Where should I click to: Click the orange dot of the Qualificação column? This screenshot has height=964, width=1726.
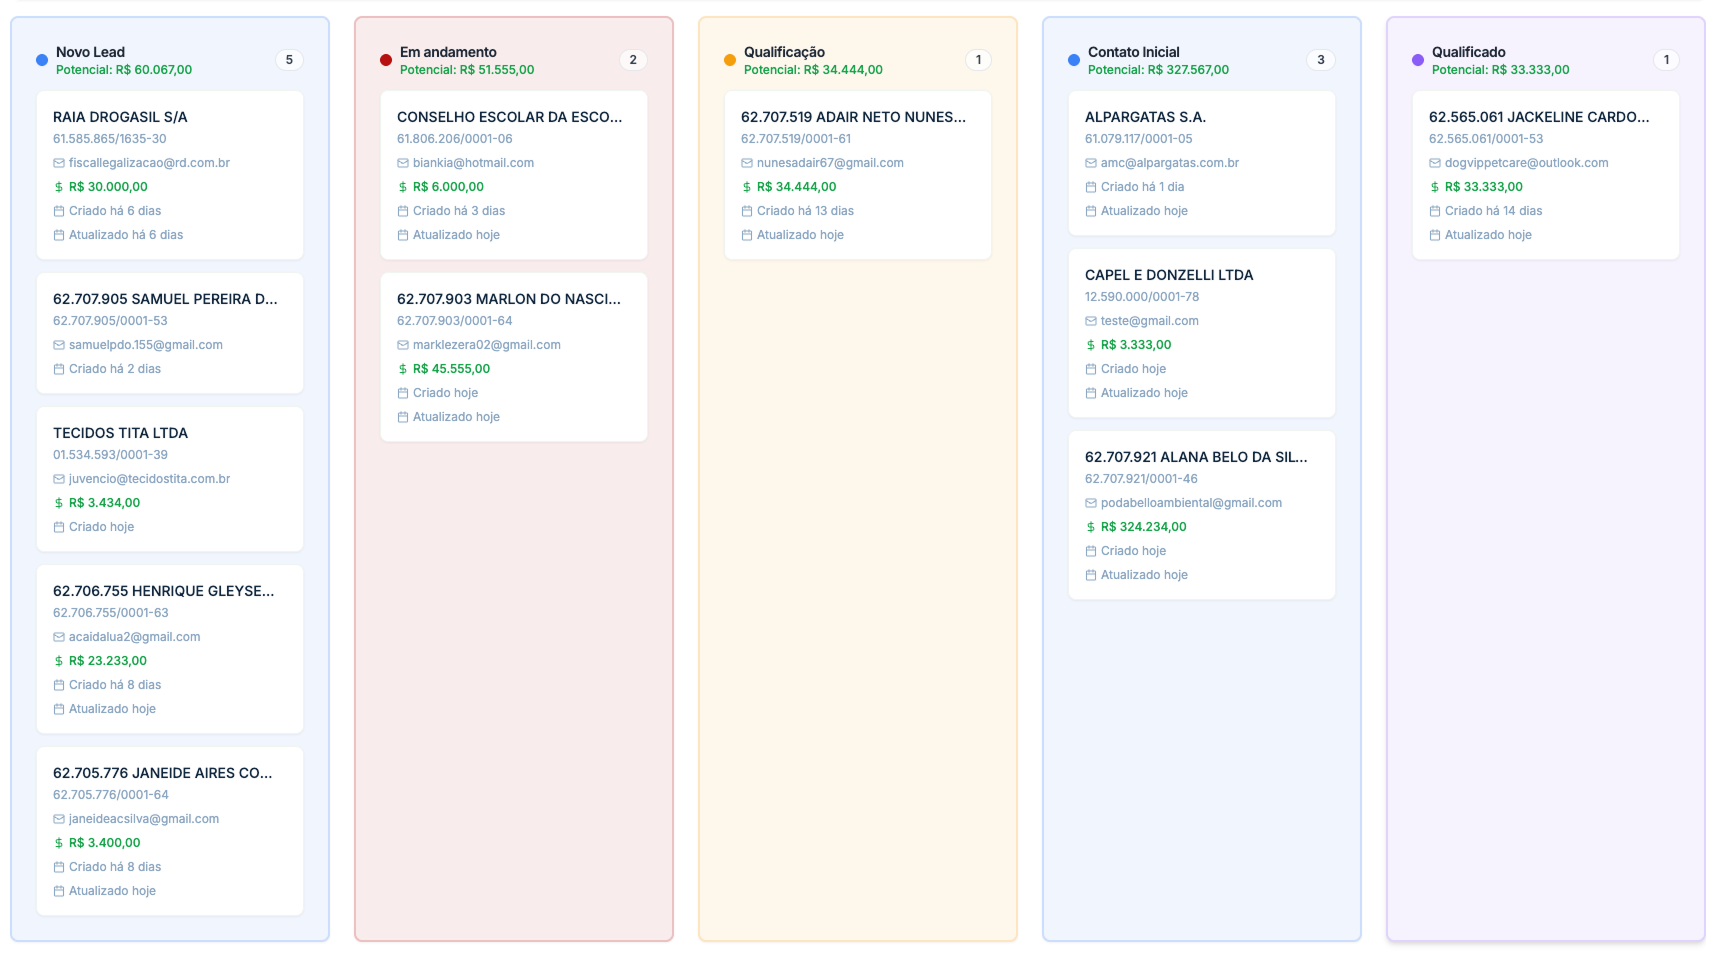click(x=728, y=59)
